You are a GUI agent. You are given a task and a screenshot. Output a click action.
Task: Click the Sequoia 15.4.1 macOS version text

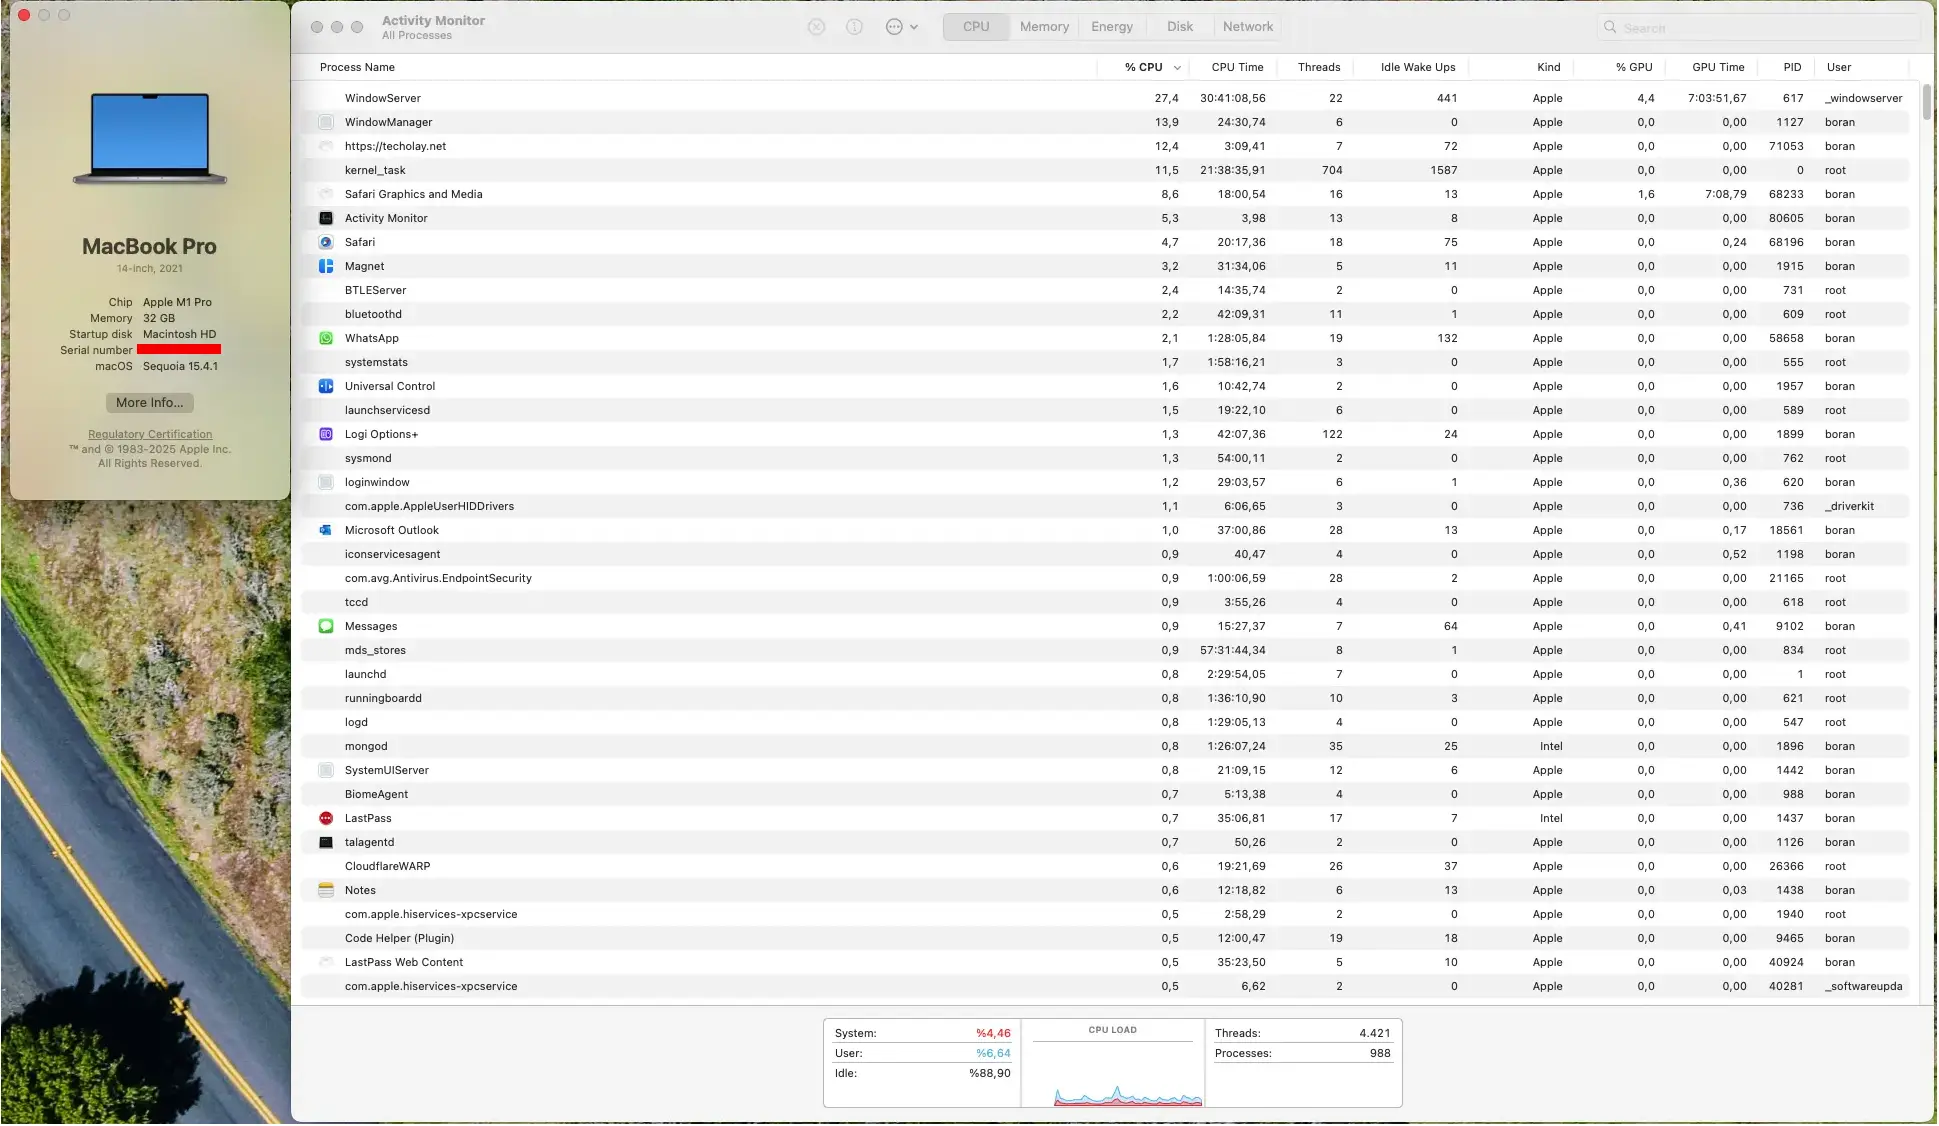point(180,366)
